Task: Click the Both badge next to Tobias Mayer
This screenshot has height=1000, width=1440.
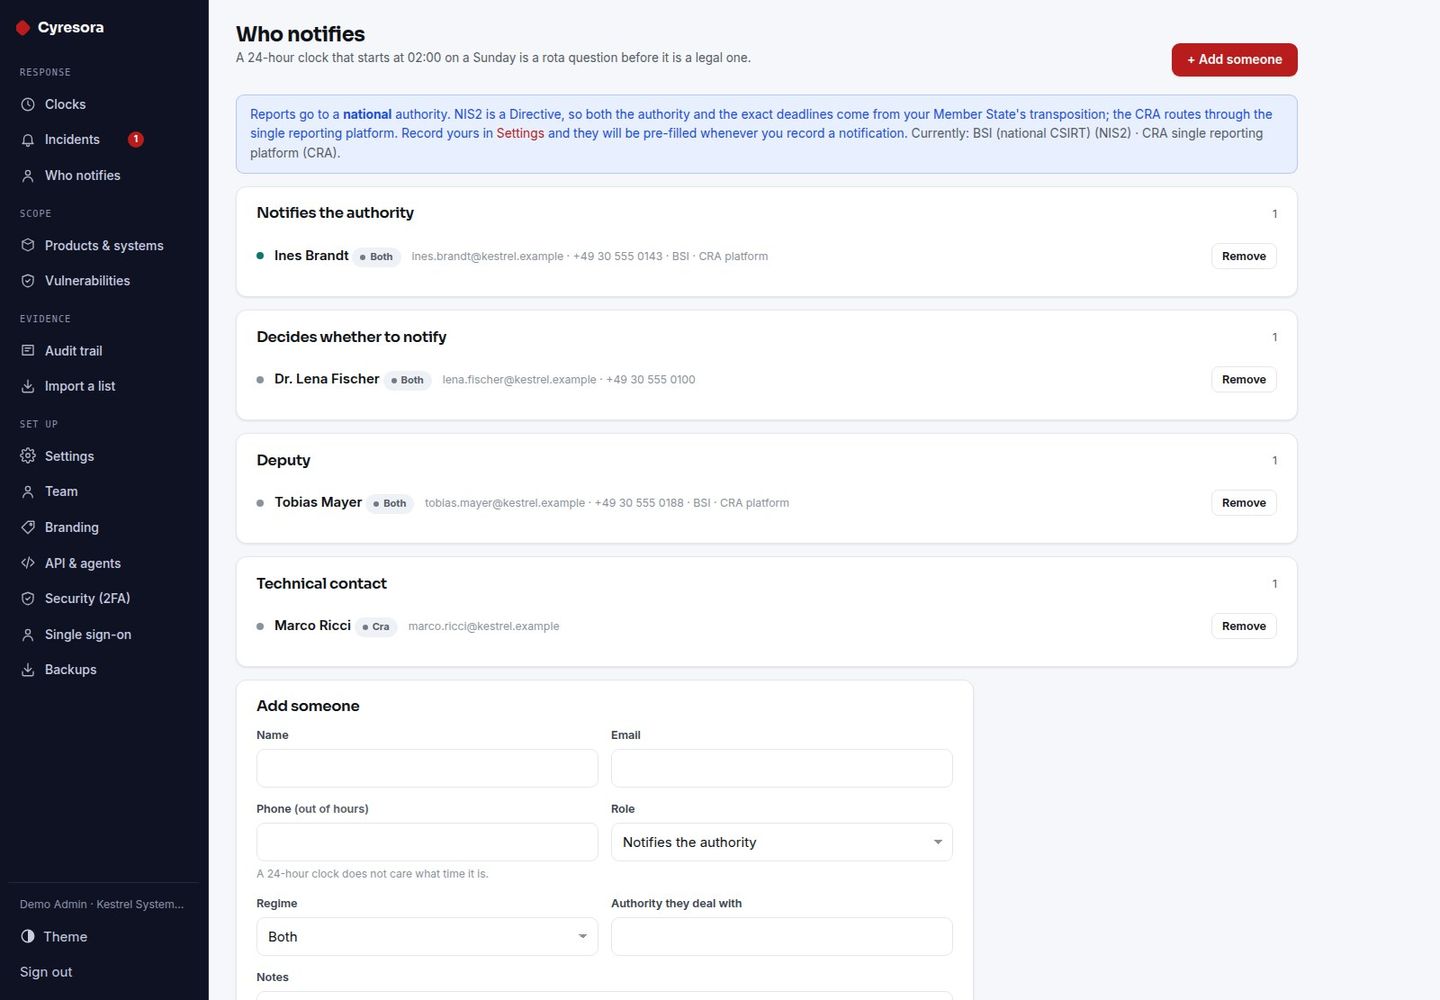Action: (390, 504)
